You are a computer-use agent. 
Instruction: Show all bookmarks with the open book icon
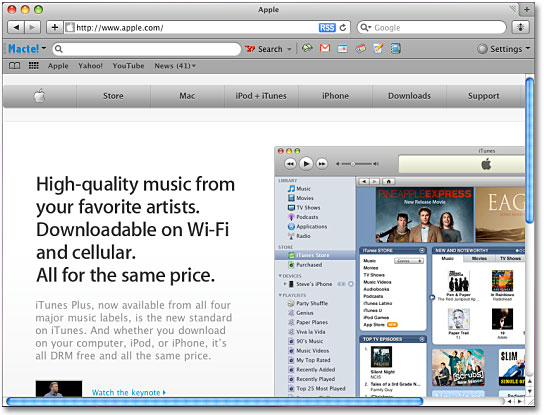(15, 66)
